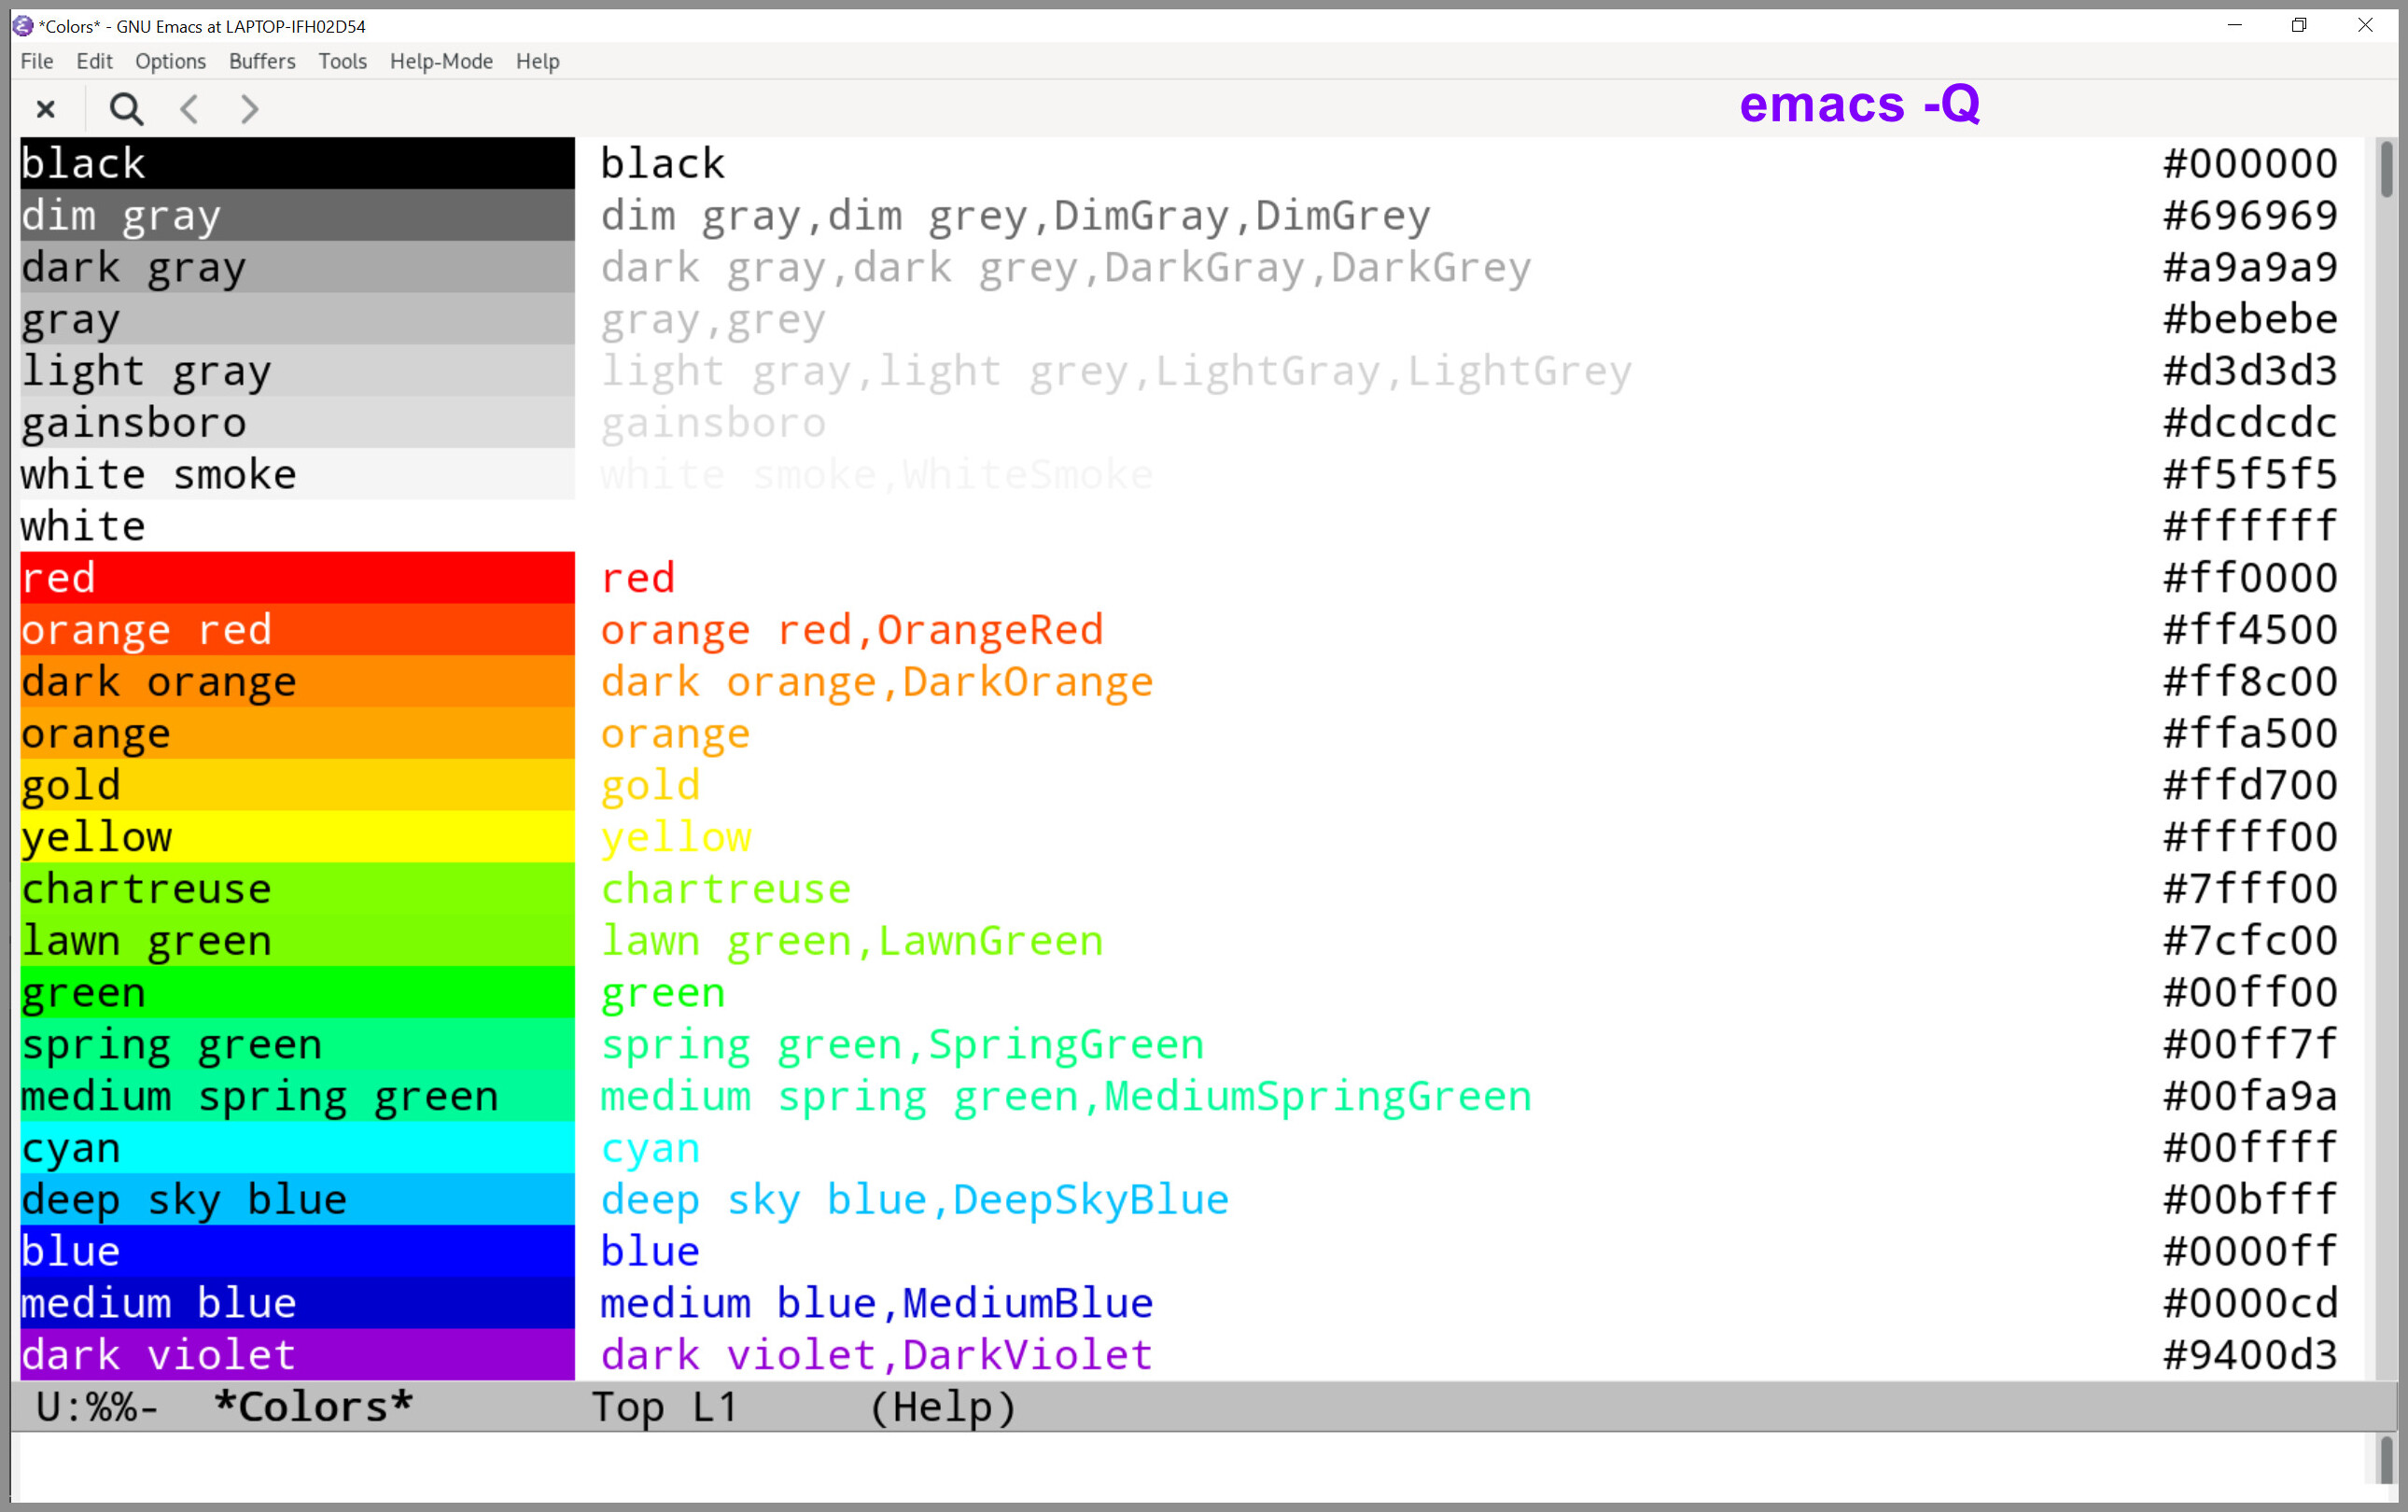Click the Search magnifier toolbar icon

coord(126,108)
